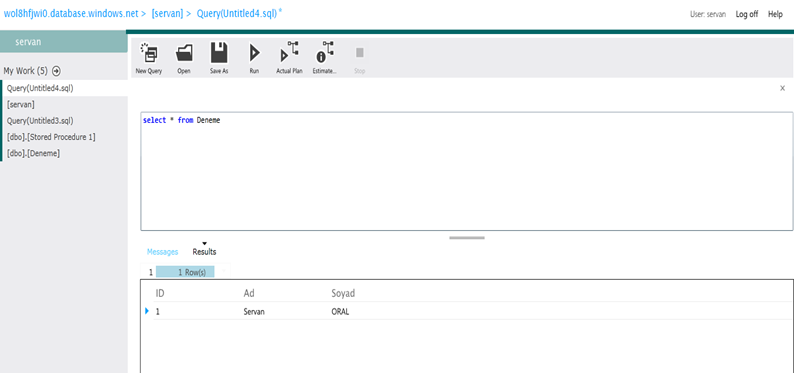Select the cell containing Servan
The width and height of the screenshot is (794, 373).
[x=254, y=312]
